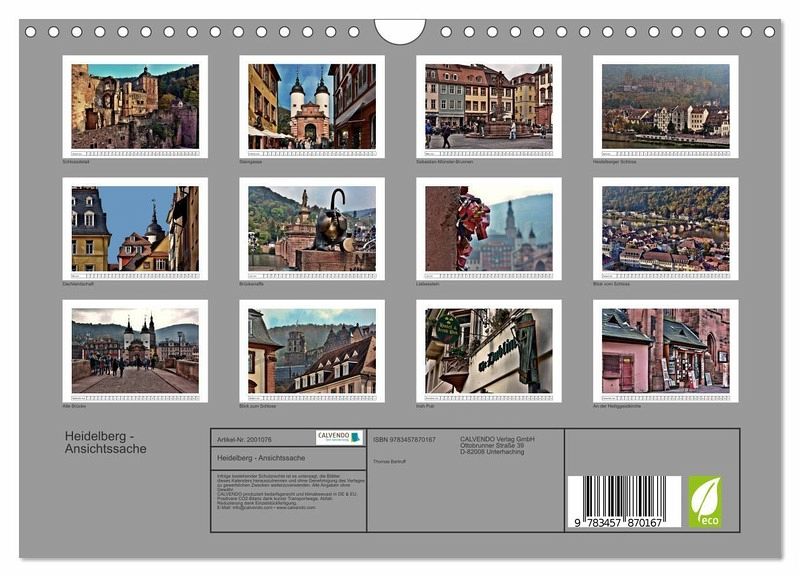Select the Liebesstein love locks thumbnail
This screenshot has width=800, height=577.
pyautogui.click(x=489, y=228)
